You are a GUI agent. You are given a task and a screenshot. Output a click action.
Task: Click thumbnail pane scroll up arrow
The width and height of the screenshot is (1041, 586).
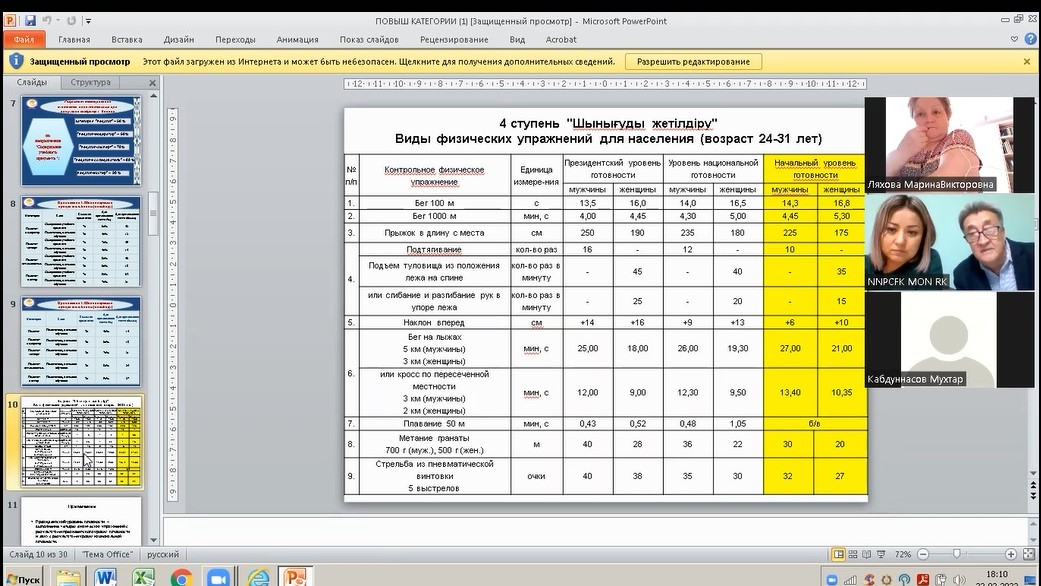click(154, 96)
